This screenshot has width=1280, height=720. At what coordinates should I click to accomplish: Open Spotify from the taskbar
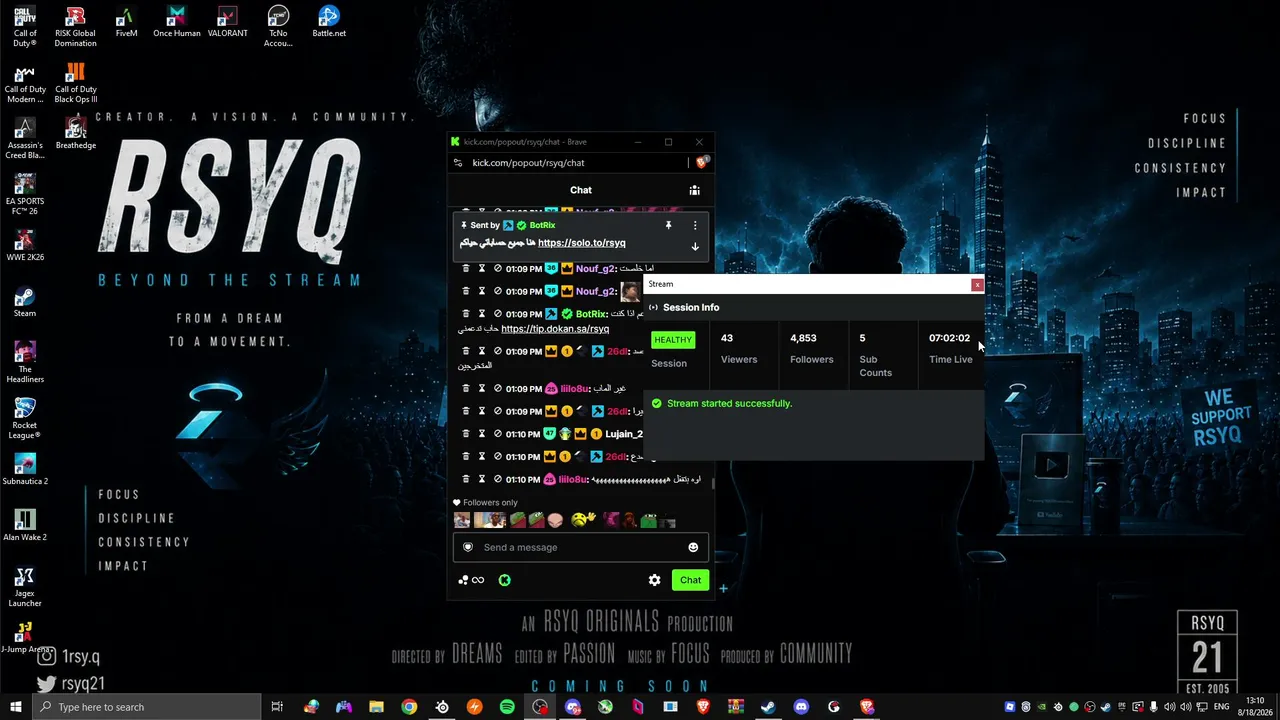tap(507, 707)
